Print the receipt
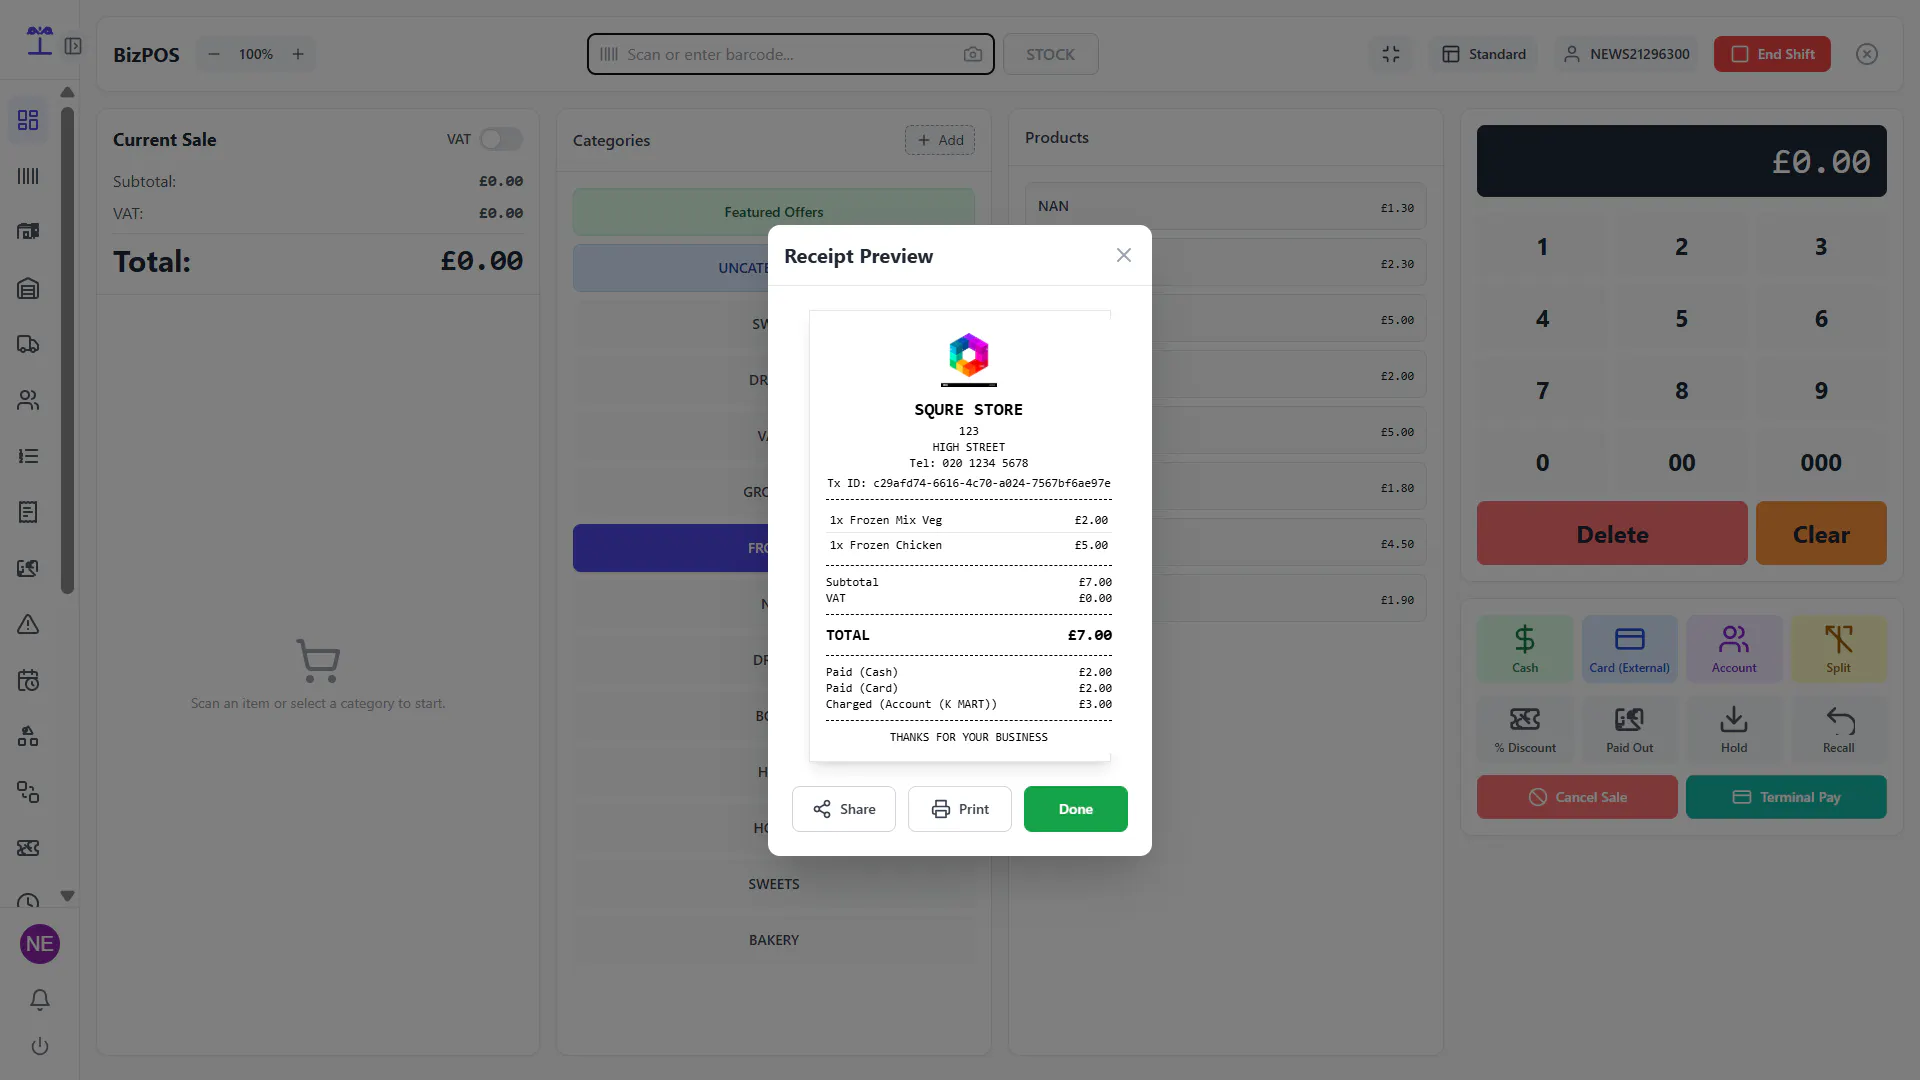Viewport: 1920px width, 1080px height. (x=960, y=809)
